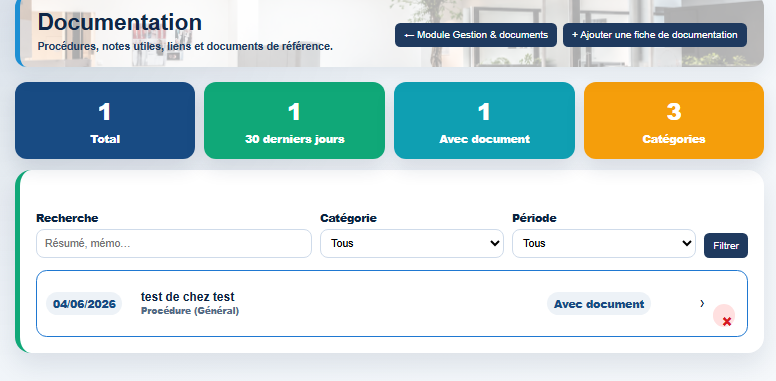Select the Total stat card
Viewport: 776px width, 381px height.
[105, 121]
